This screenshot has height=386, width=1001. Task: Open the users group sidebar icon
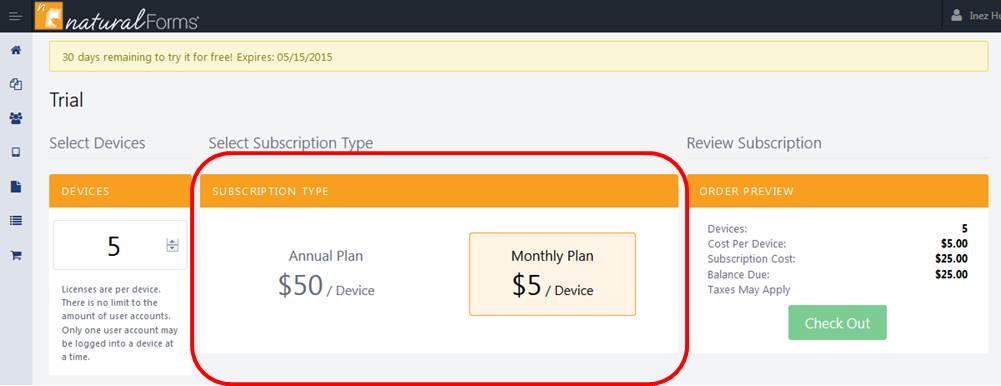click(x=16, y=118)
